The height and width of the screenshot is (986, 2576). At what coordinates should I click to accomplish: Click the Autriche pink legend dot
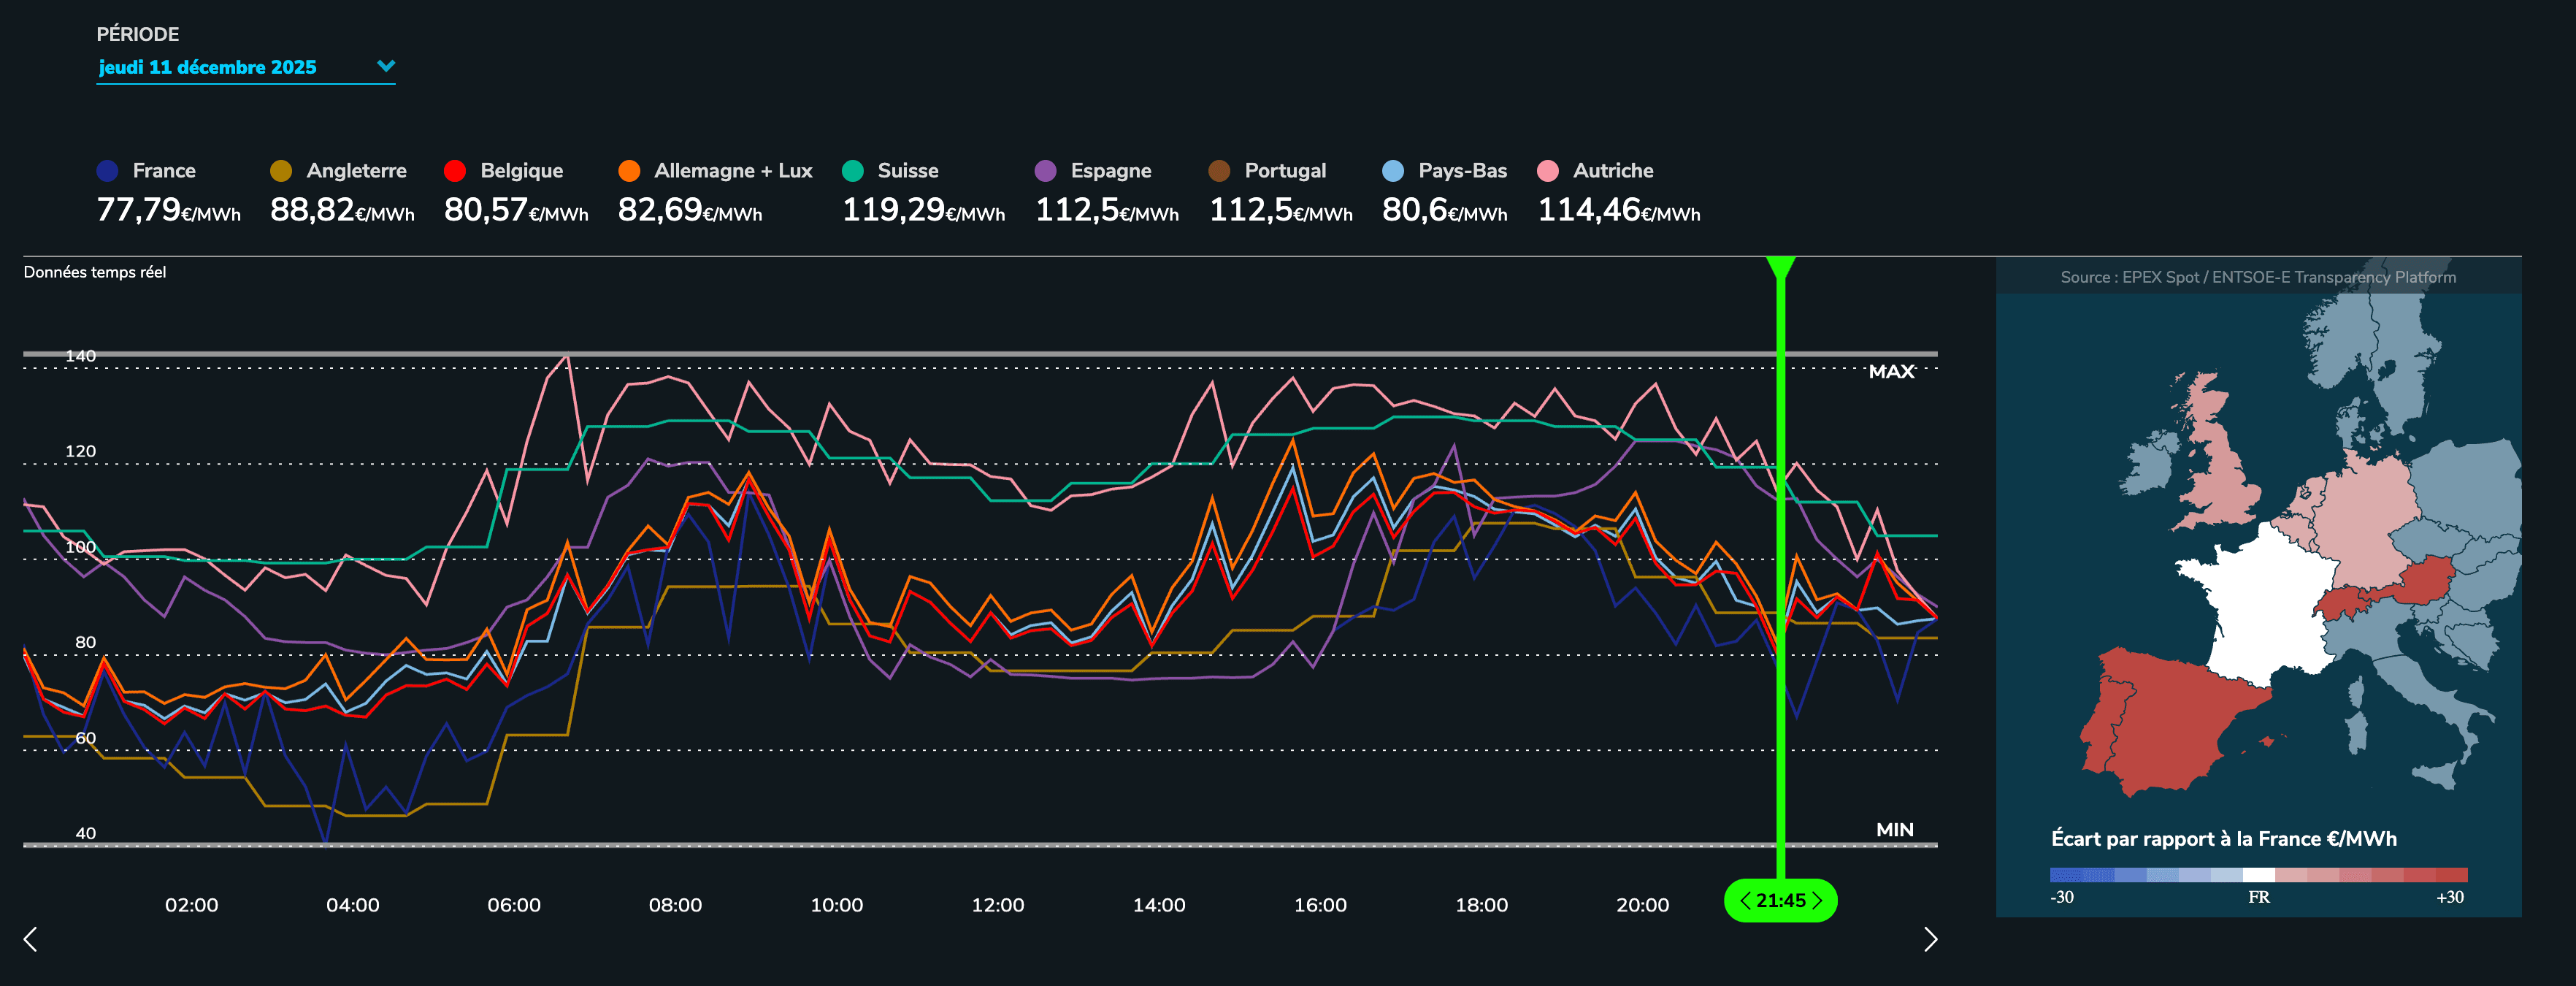click(x=1548, y=171)
